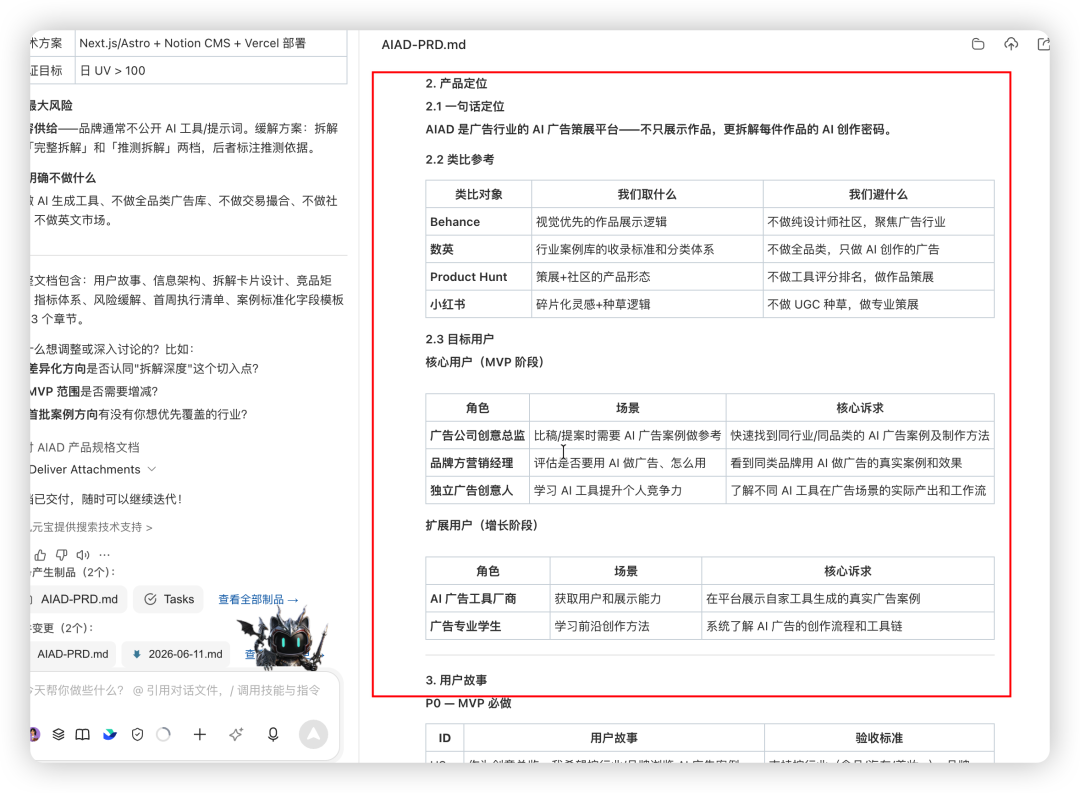The width and height of the screenshot is (1080, 793).
Task: Click the 查看全部制品 link
Action: 258,599
